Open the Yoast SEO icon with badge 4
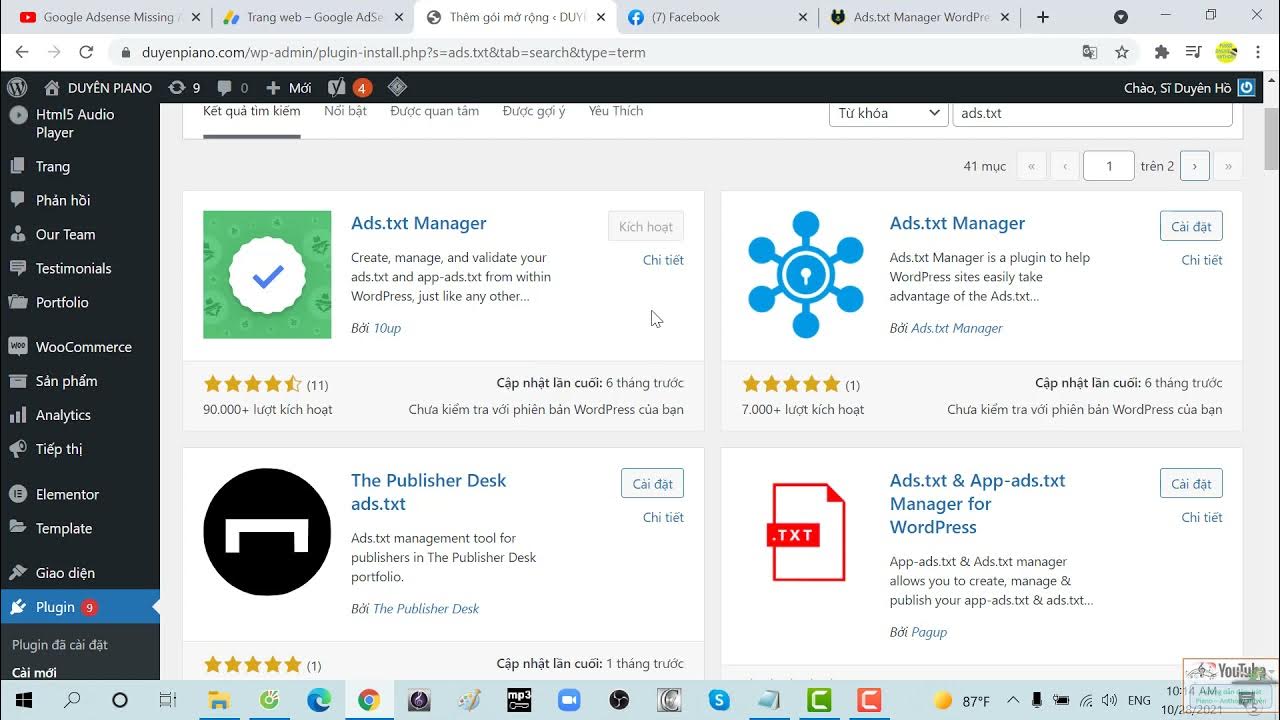Viewport: 1280px width, 720px height. pyautogui.click(x=349, y=88)
